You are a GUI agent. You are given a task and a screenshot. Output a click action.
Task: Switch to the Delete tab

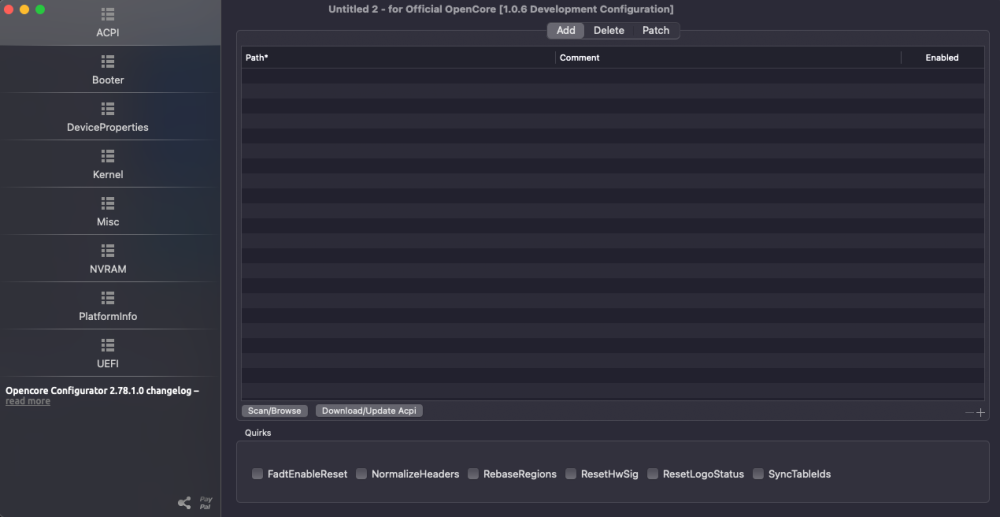click(608, 31)
